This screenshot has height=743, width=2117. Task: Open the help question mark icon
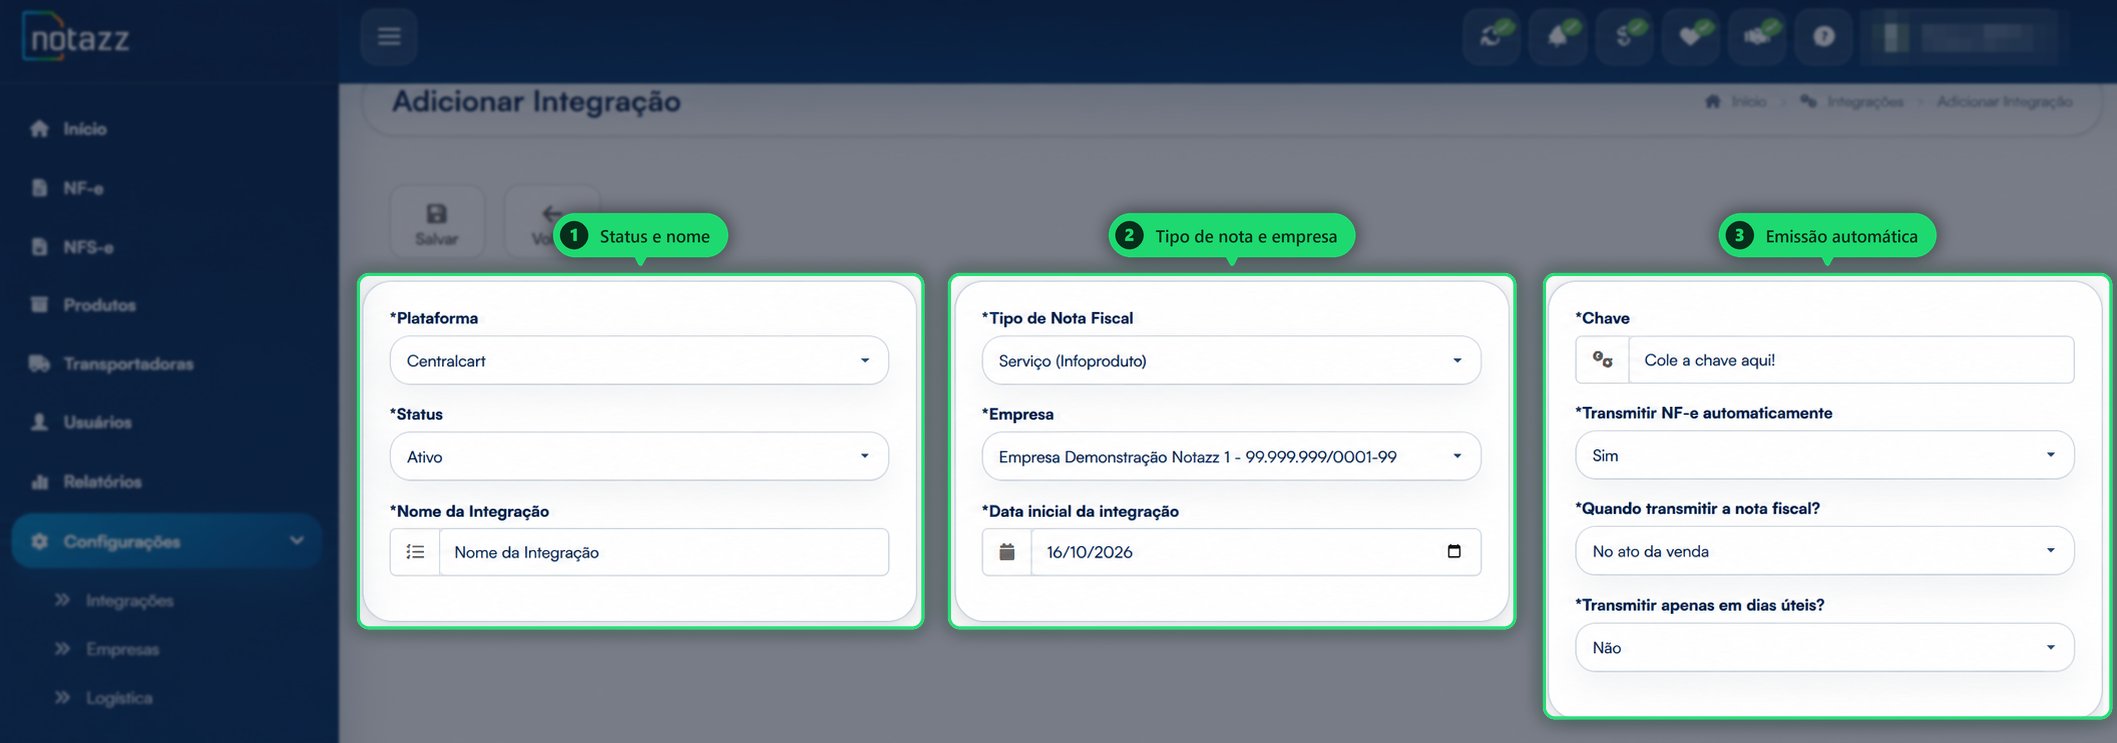click(x=1824, y=37)
